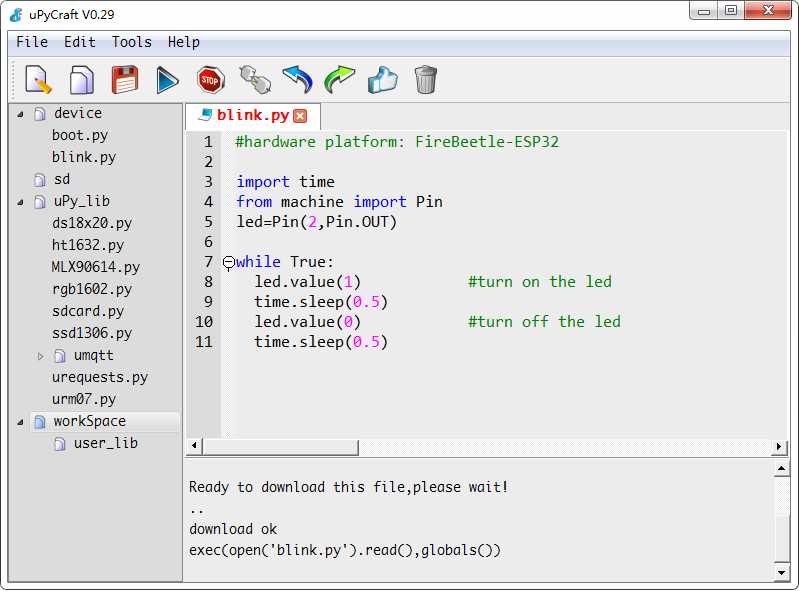Select urequests.py library file
The height and width of the screenshot is (591, 799).
[100, 377]
